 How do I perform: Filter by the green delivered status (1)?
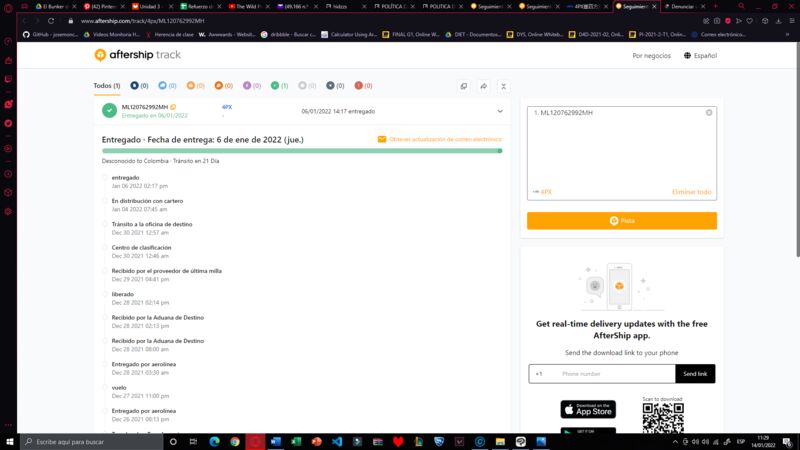279,86
